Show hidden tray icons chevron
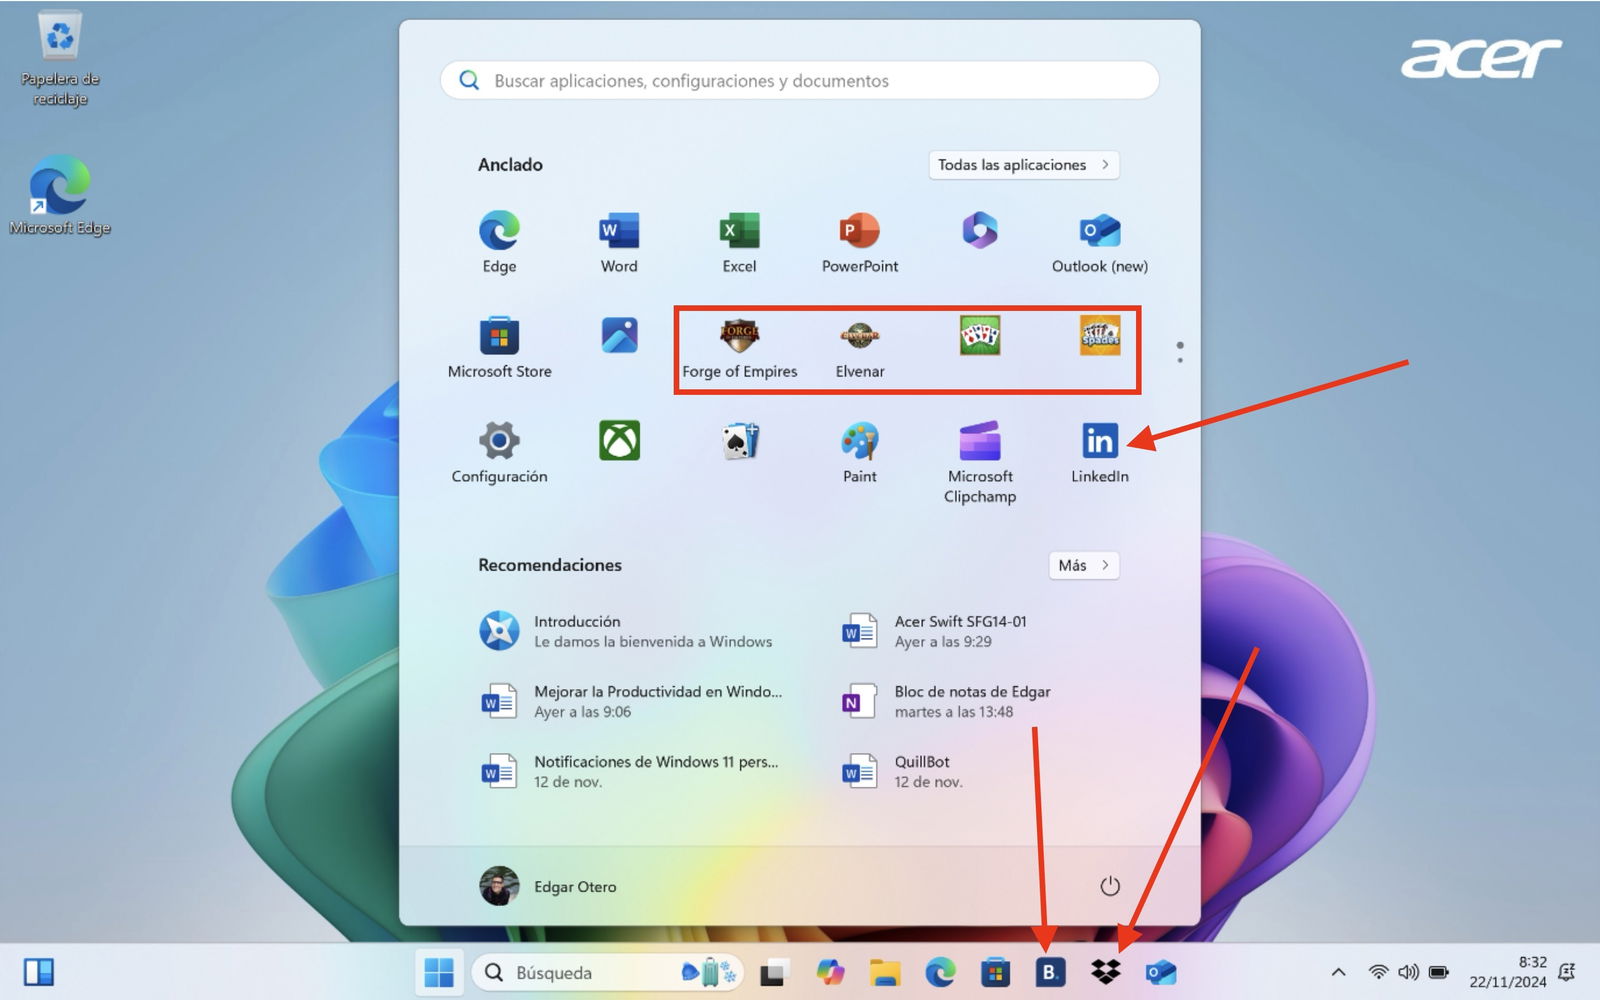 (x=1338, y=972)
